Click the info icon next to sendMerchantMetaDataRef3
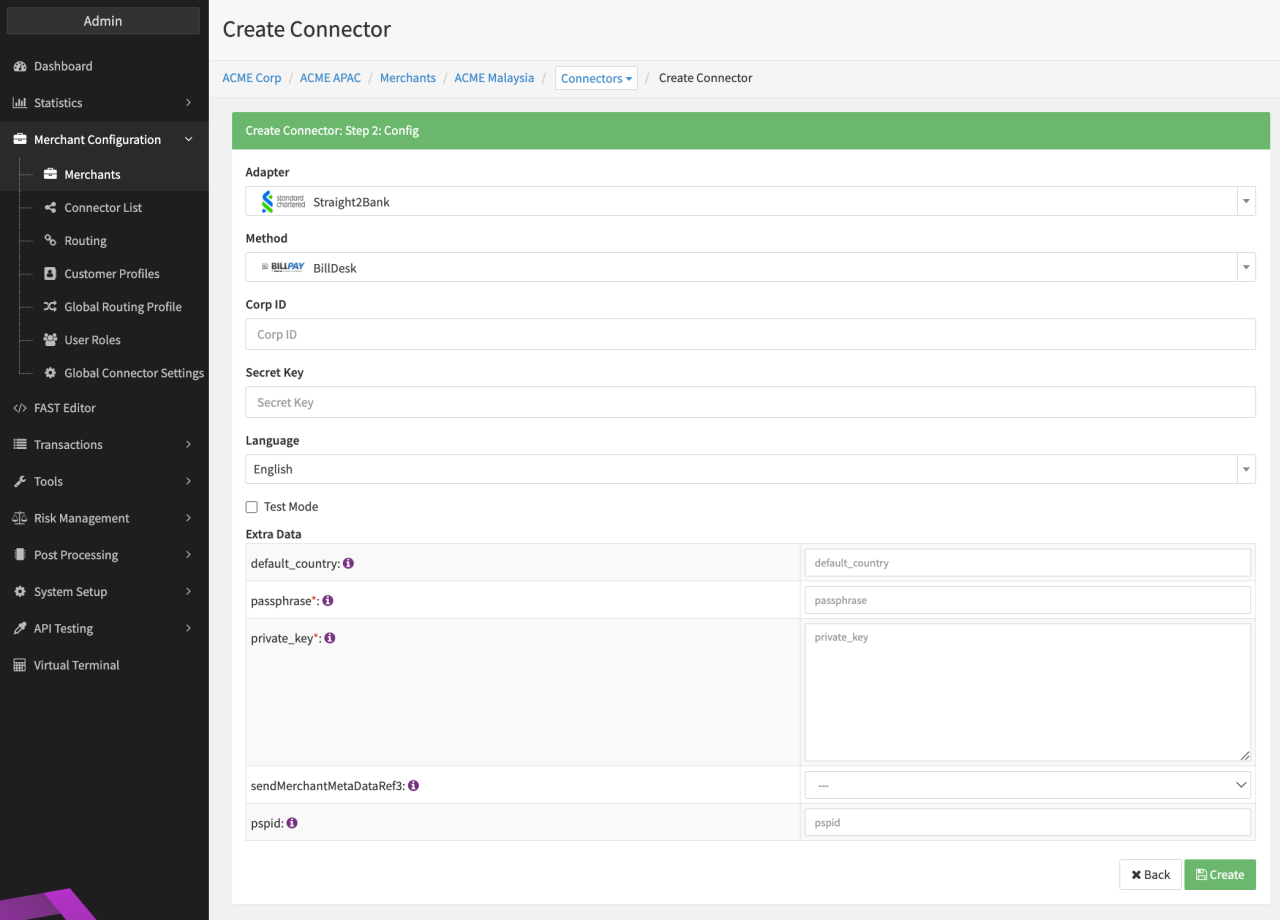1280x920 pixels. pos(413,786)
